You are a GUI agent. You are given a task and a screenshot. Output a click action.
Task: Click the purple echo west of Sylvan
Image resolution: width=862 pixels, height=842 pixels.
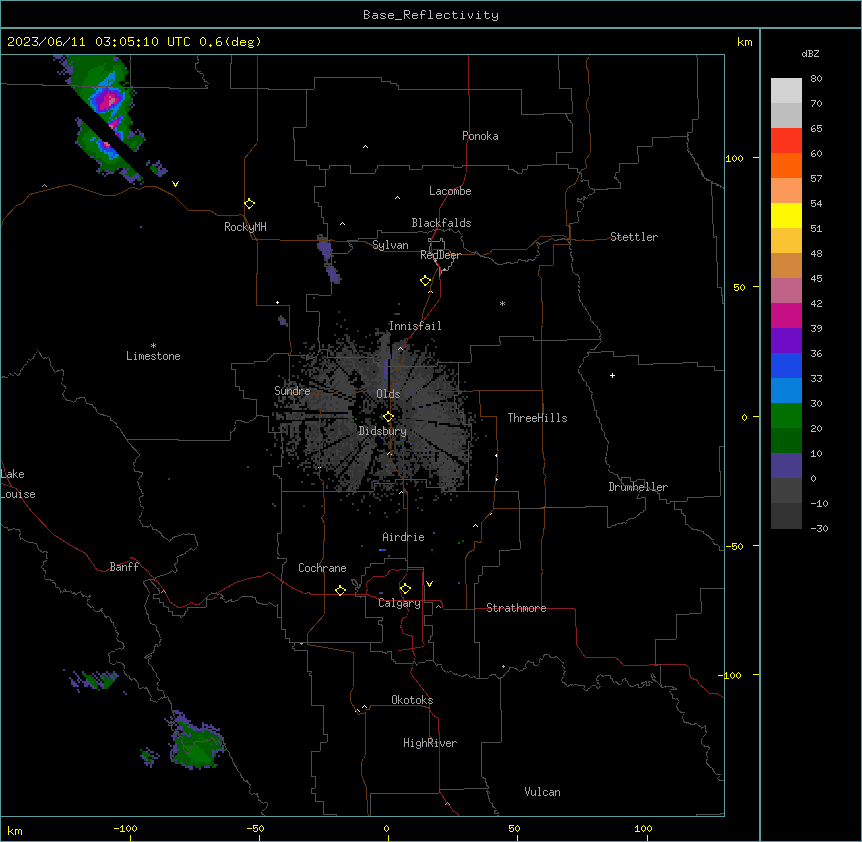328,258
